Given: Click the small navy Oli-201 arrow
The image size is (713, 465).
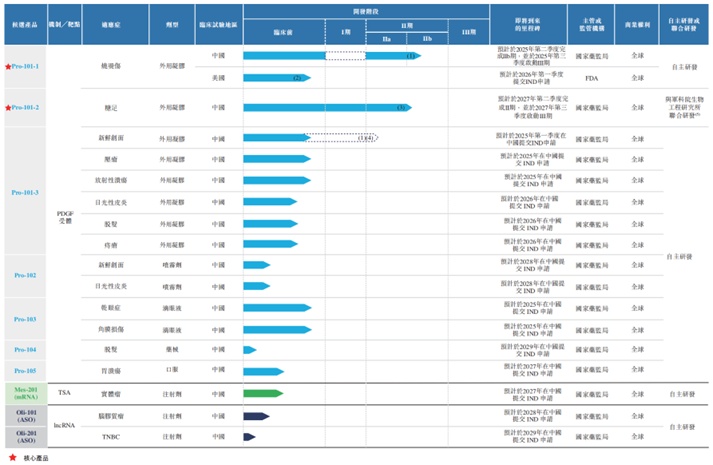Looking at the screenshot, I should (249, 437).
